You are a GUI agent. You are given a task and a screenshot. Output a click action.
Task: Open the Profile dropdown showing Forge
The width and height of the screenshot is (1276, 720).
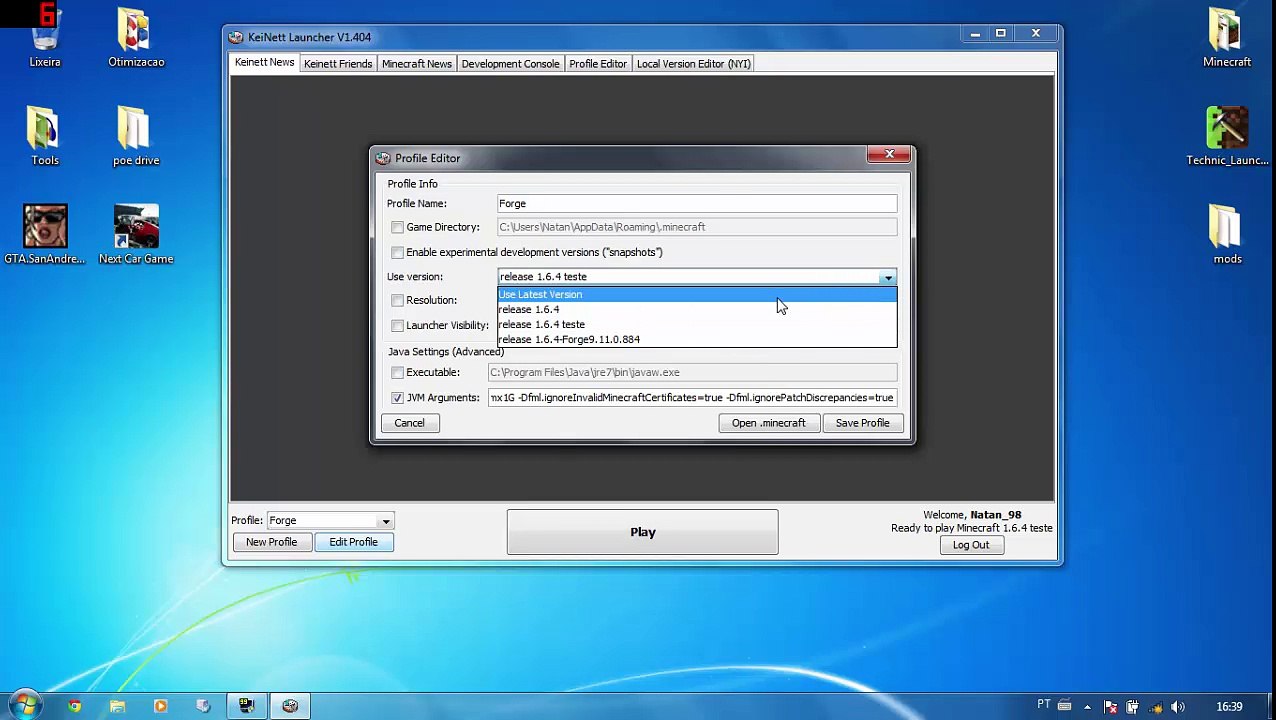[330, 521]
